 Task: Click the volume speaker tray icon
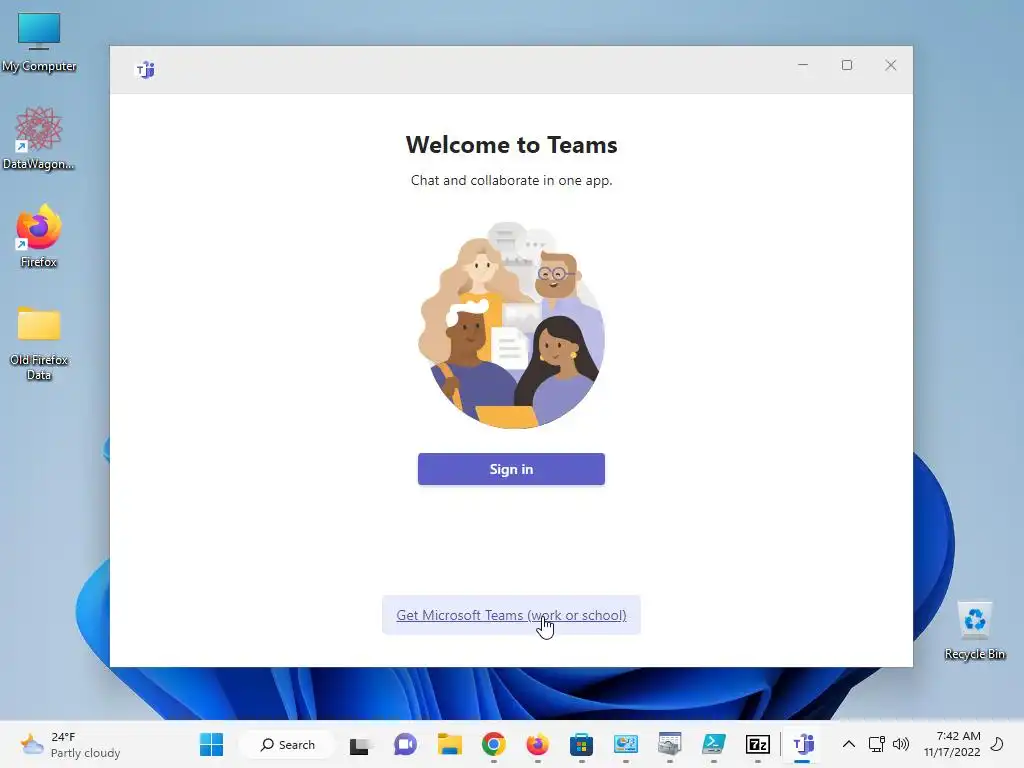901,744
